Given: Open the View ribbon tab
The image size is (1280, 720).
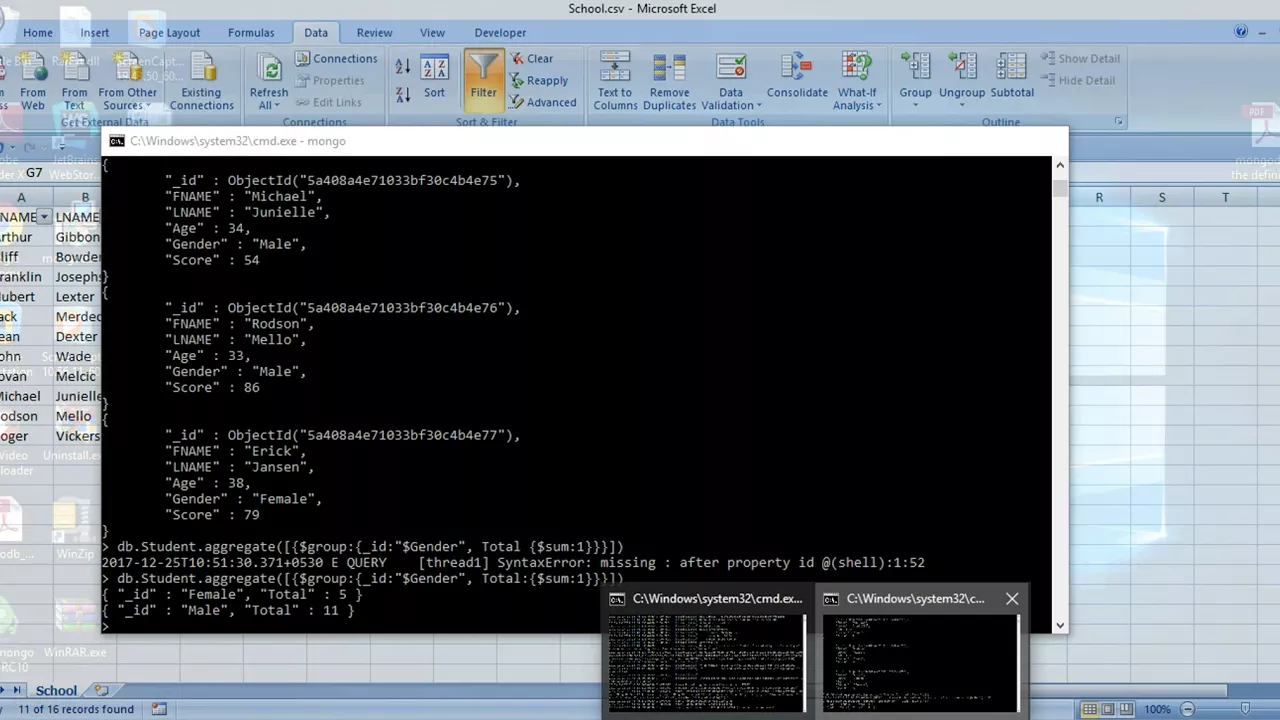Looking at the screenshot, I should [x=432, y=33].
